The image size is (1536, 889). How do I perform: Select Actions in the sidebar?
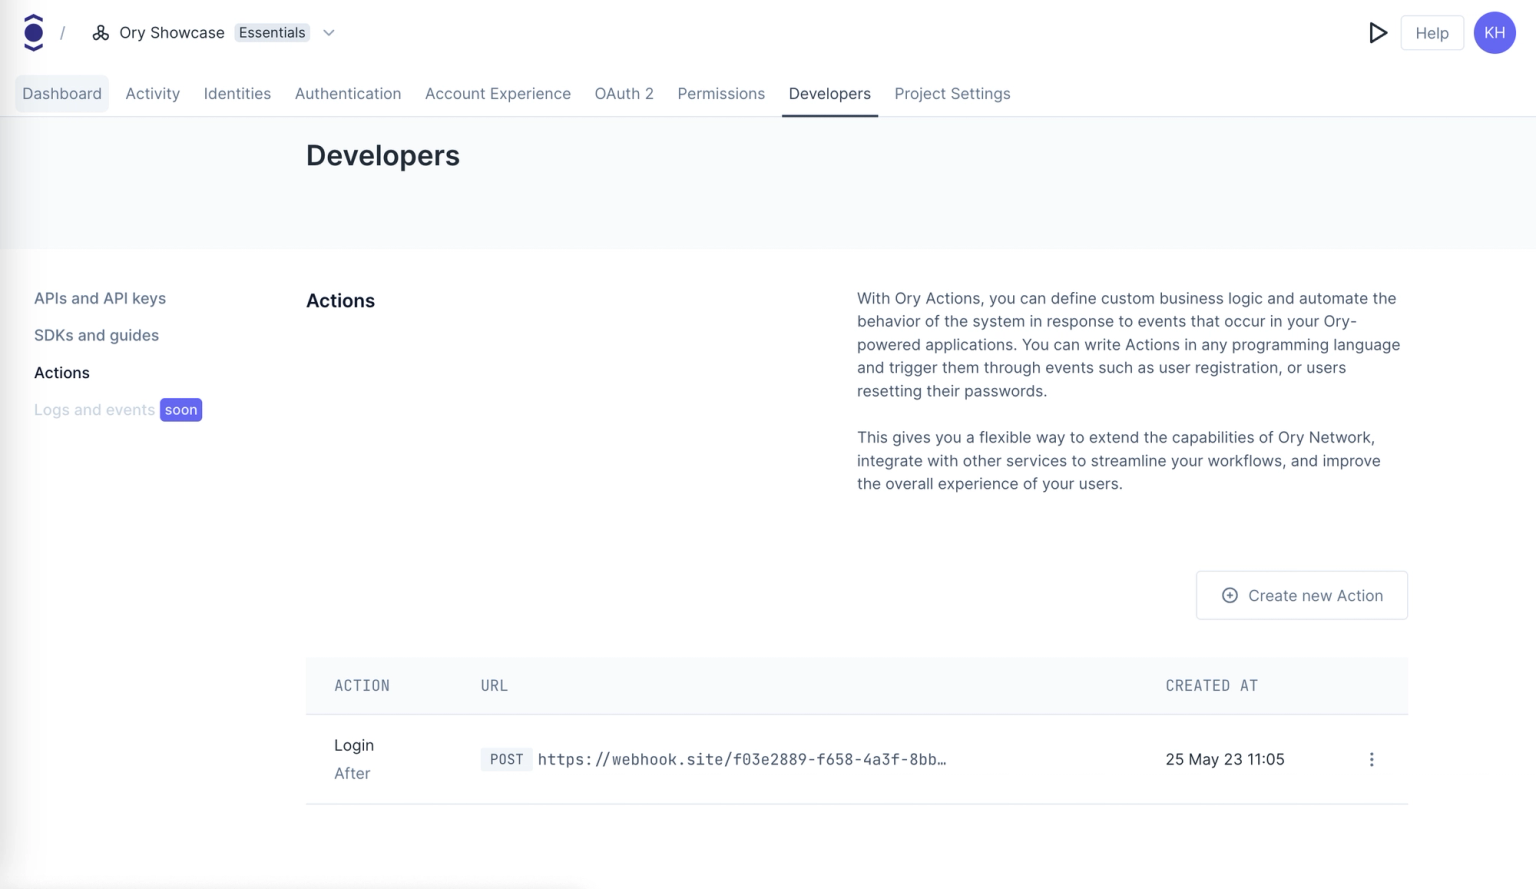point(62,372)
